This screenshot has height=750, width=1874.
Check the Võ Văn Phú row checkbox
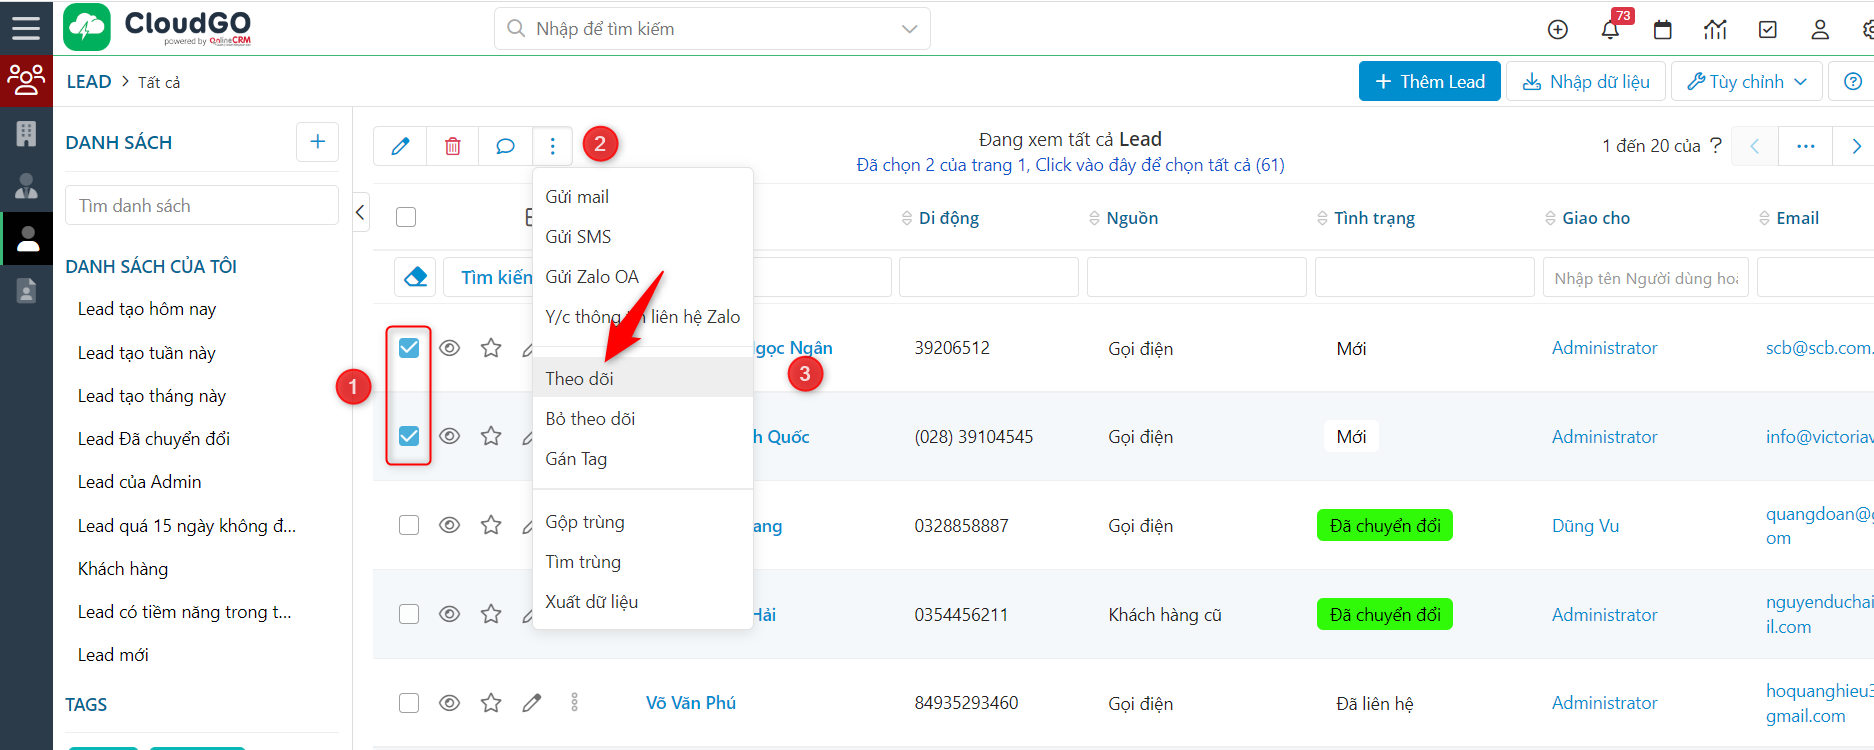pos(409,703)
